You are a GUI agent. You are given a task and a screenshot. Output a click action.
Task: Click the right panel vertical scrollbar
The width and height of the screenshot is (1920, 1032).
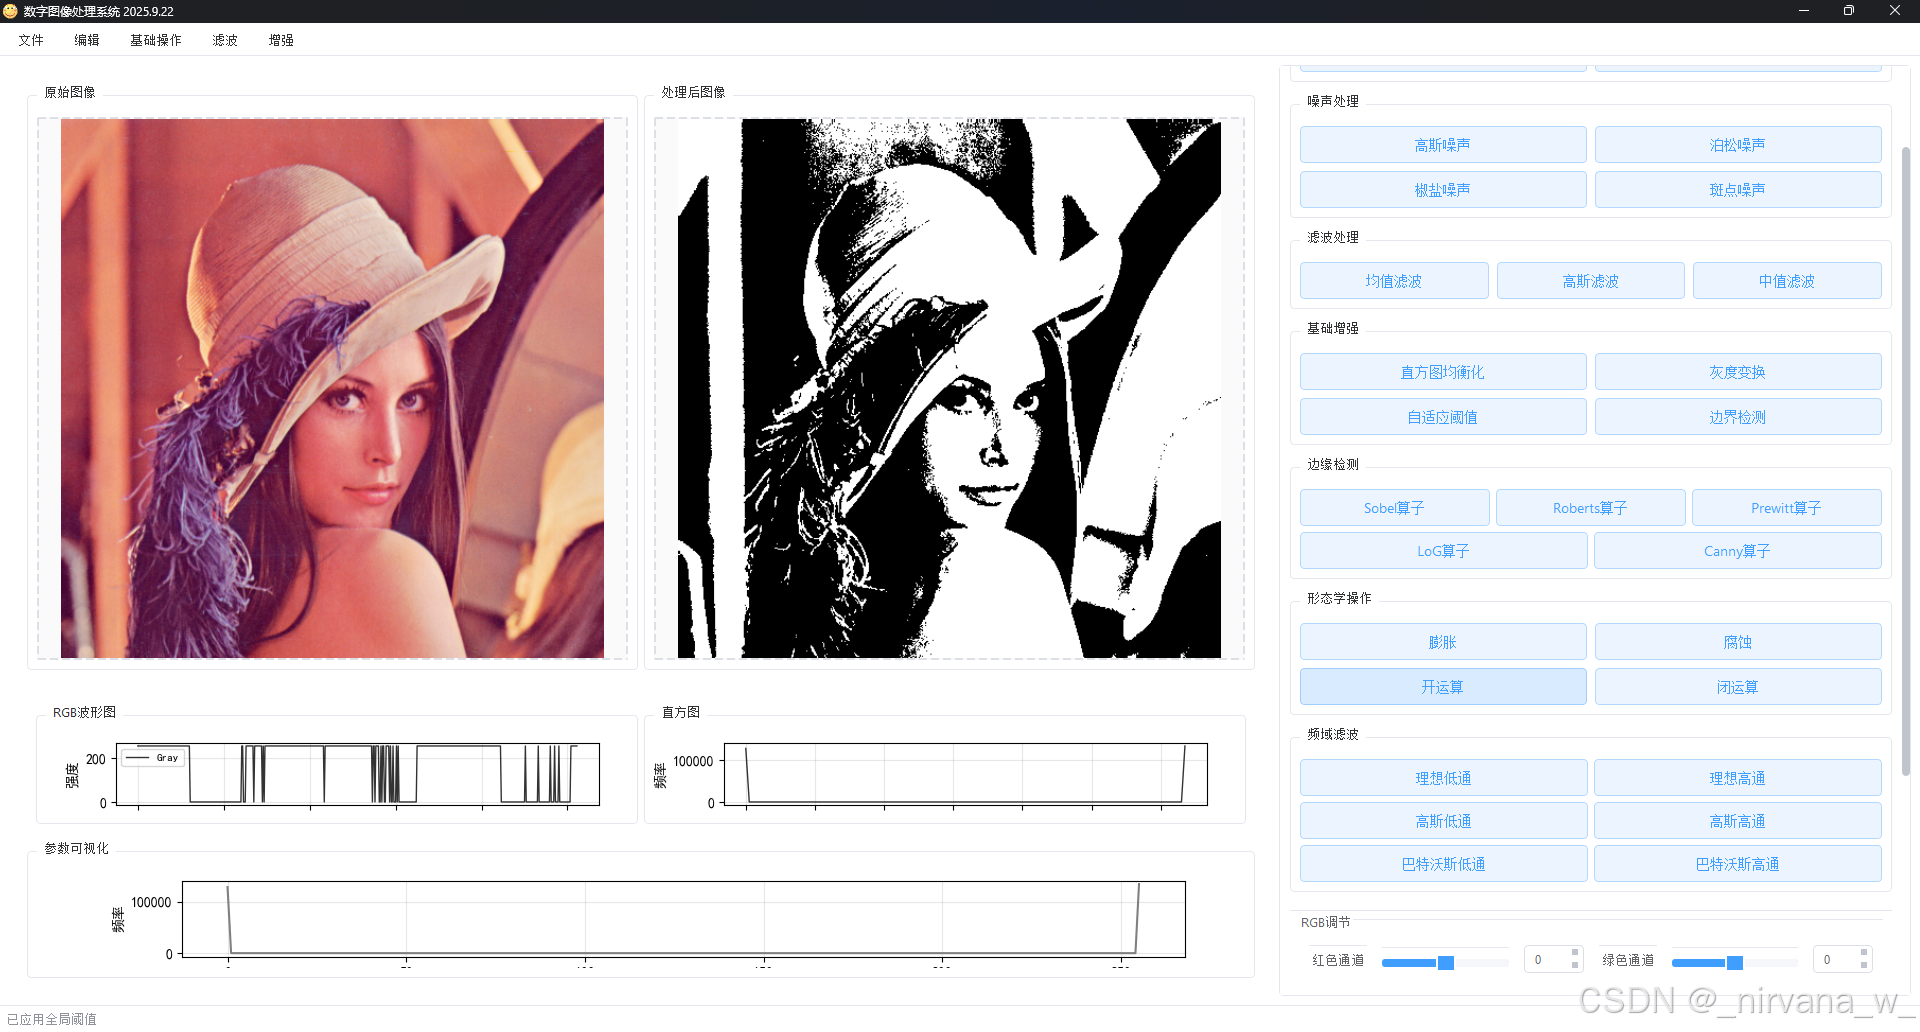[1906, 460]
